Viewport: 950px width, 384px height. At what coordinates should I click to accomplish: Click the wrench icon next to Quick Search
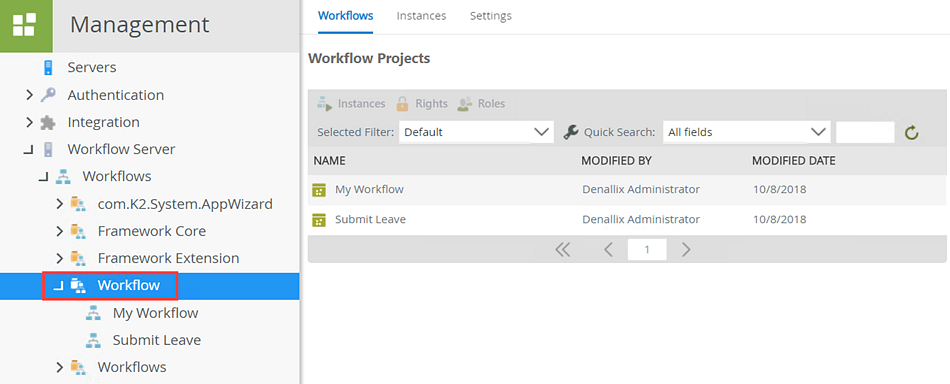570,132
